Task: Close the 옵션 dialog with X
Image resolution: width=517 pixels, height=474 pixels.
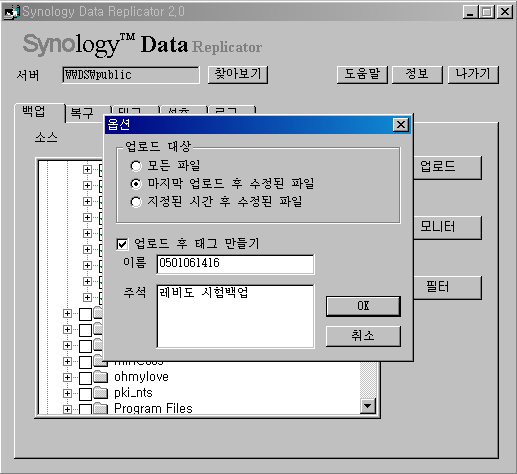Action: click(x=401, y=125)
